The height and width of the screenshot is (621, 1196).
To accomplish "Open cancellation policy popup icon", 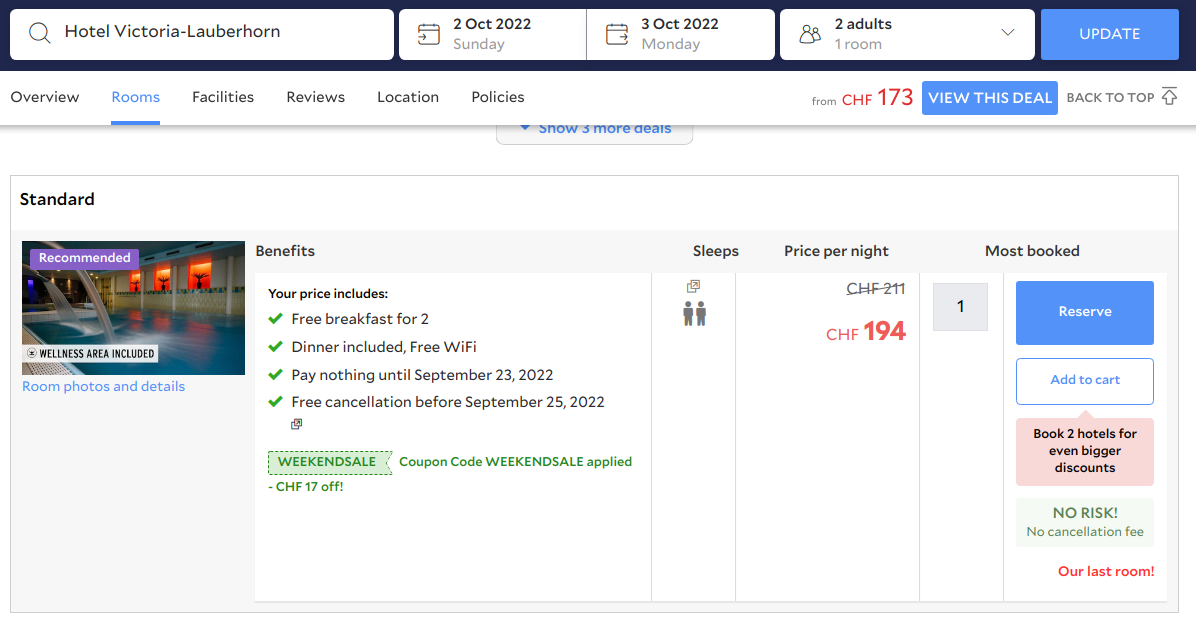I will pyautogui.click(x=297, y=424).
